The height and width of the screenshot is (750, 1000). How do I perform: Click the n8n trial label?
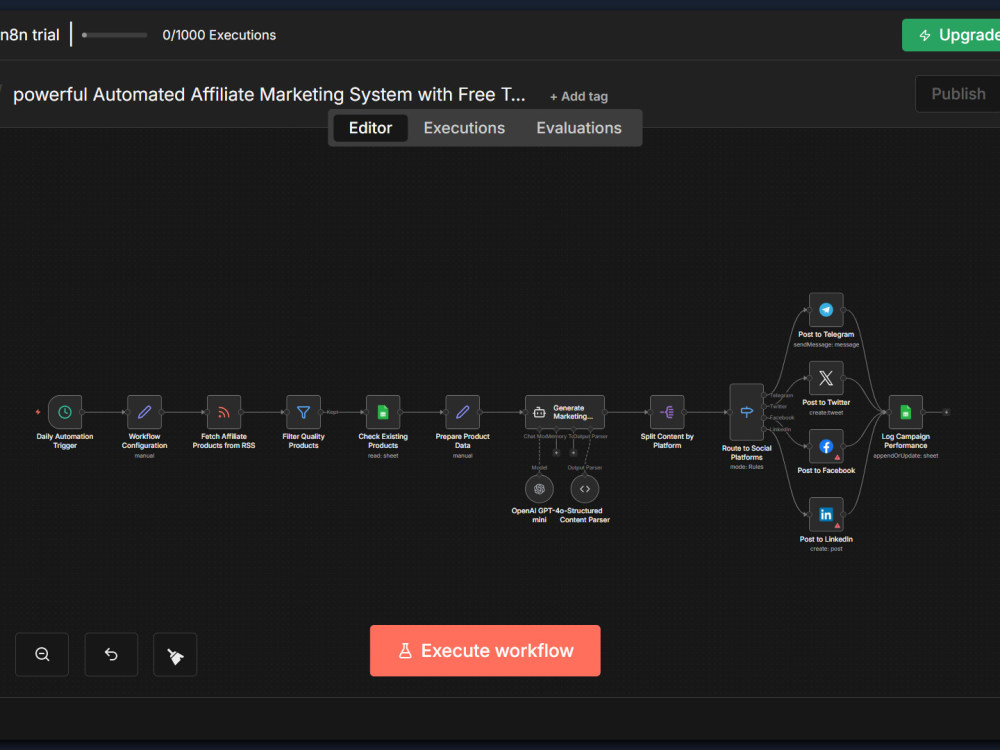click(x=30, y=35)
